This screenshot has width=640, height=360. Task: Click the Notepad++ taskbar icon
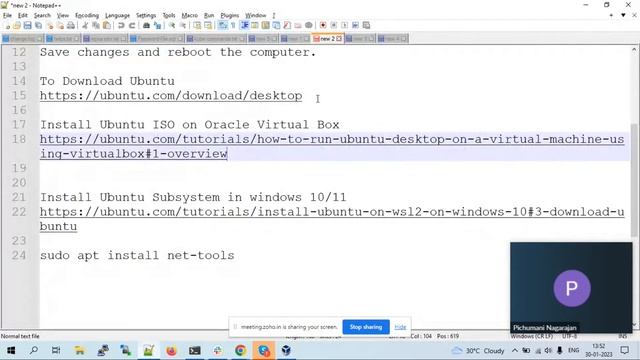pyautogui.click(x=149, y=350)
